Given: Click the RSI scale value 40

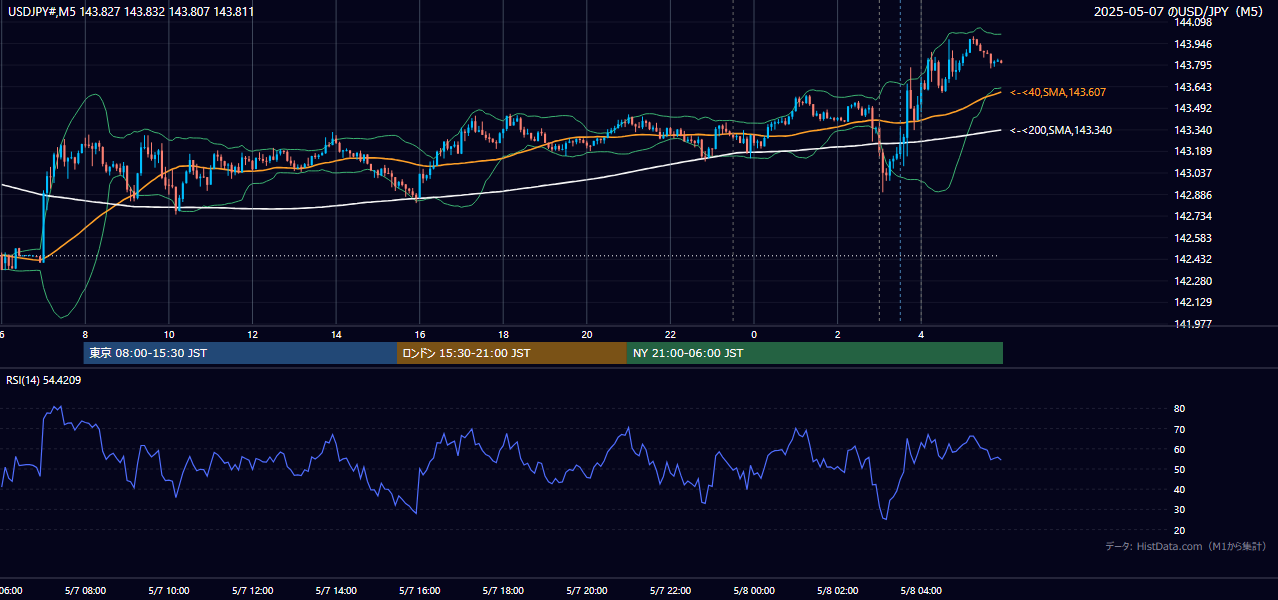Looking at the screenshot, I should pos(1180,489).
